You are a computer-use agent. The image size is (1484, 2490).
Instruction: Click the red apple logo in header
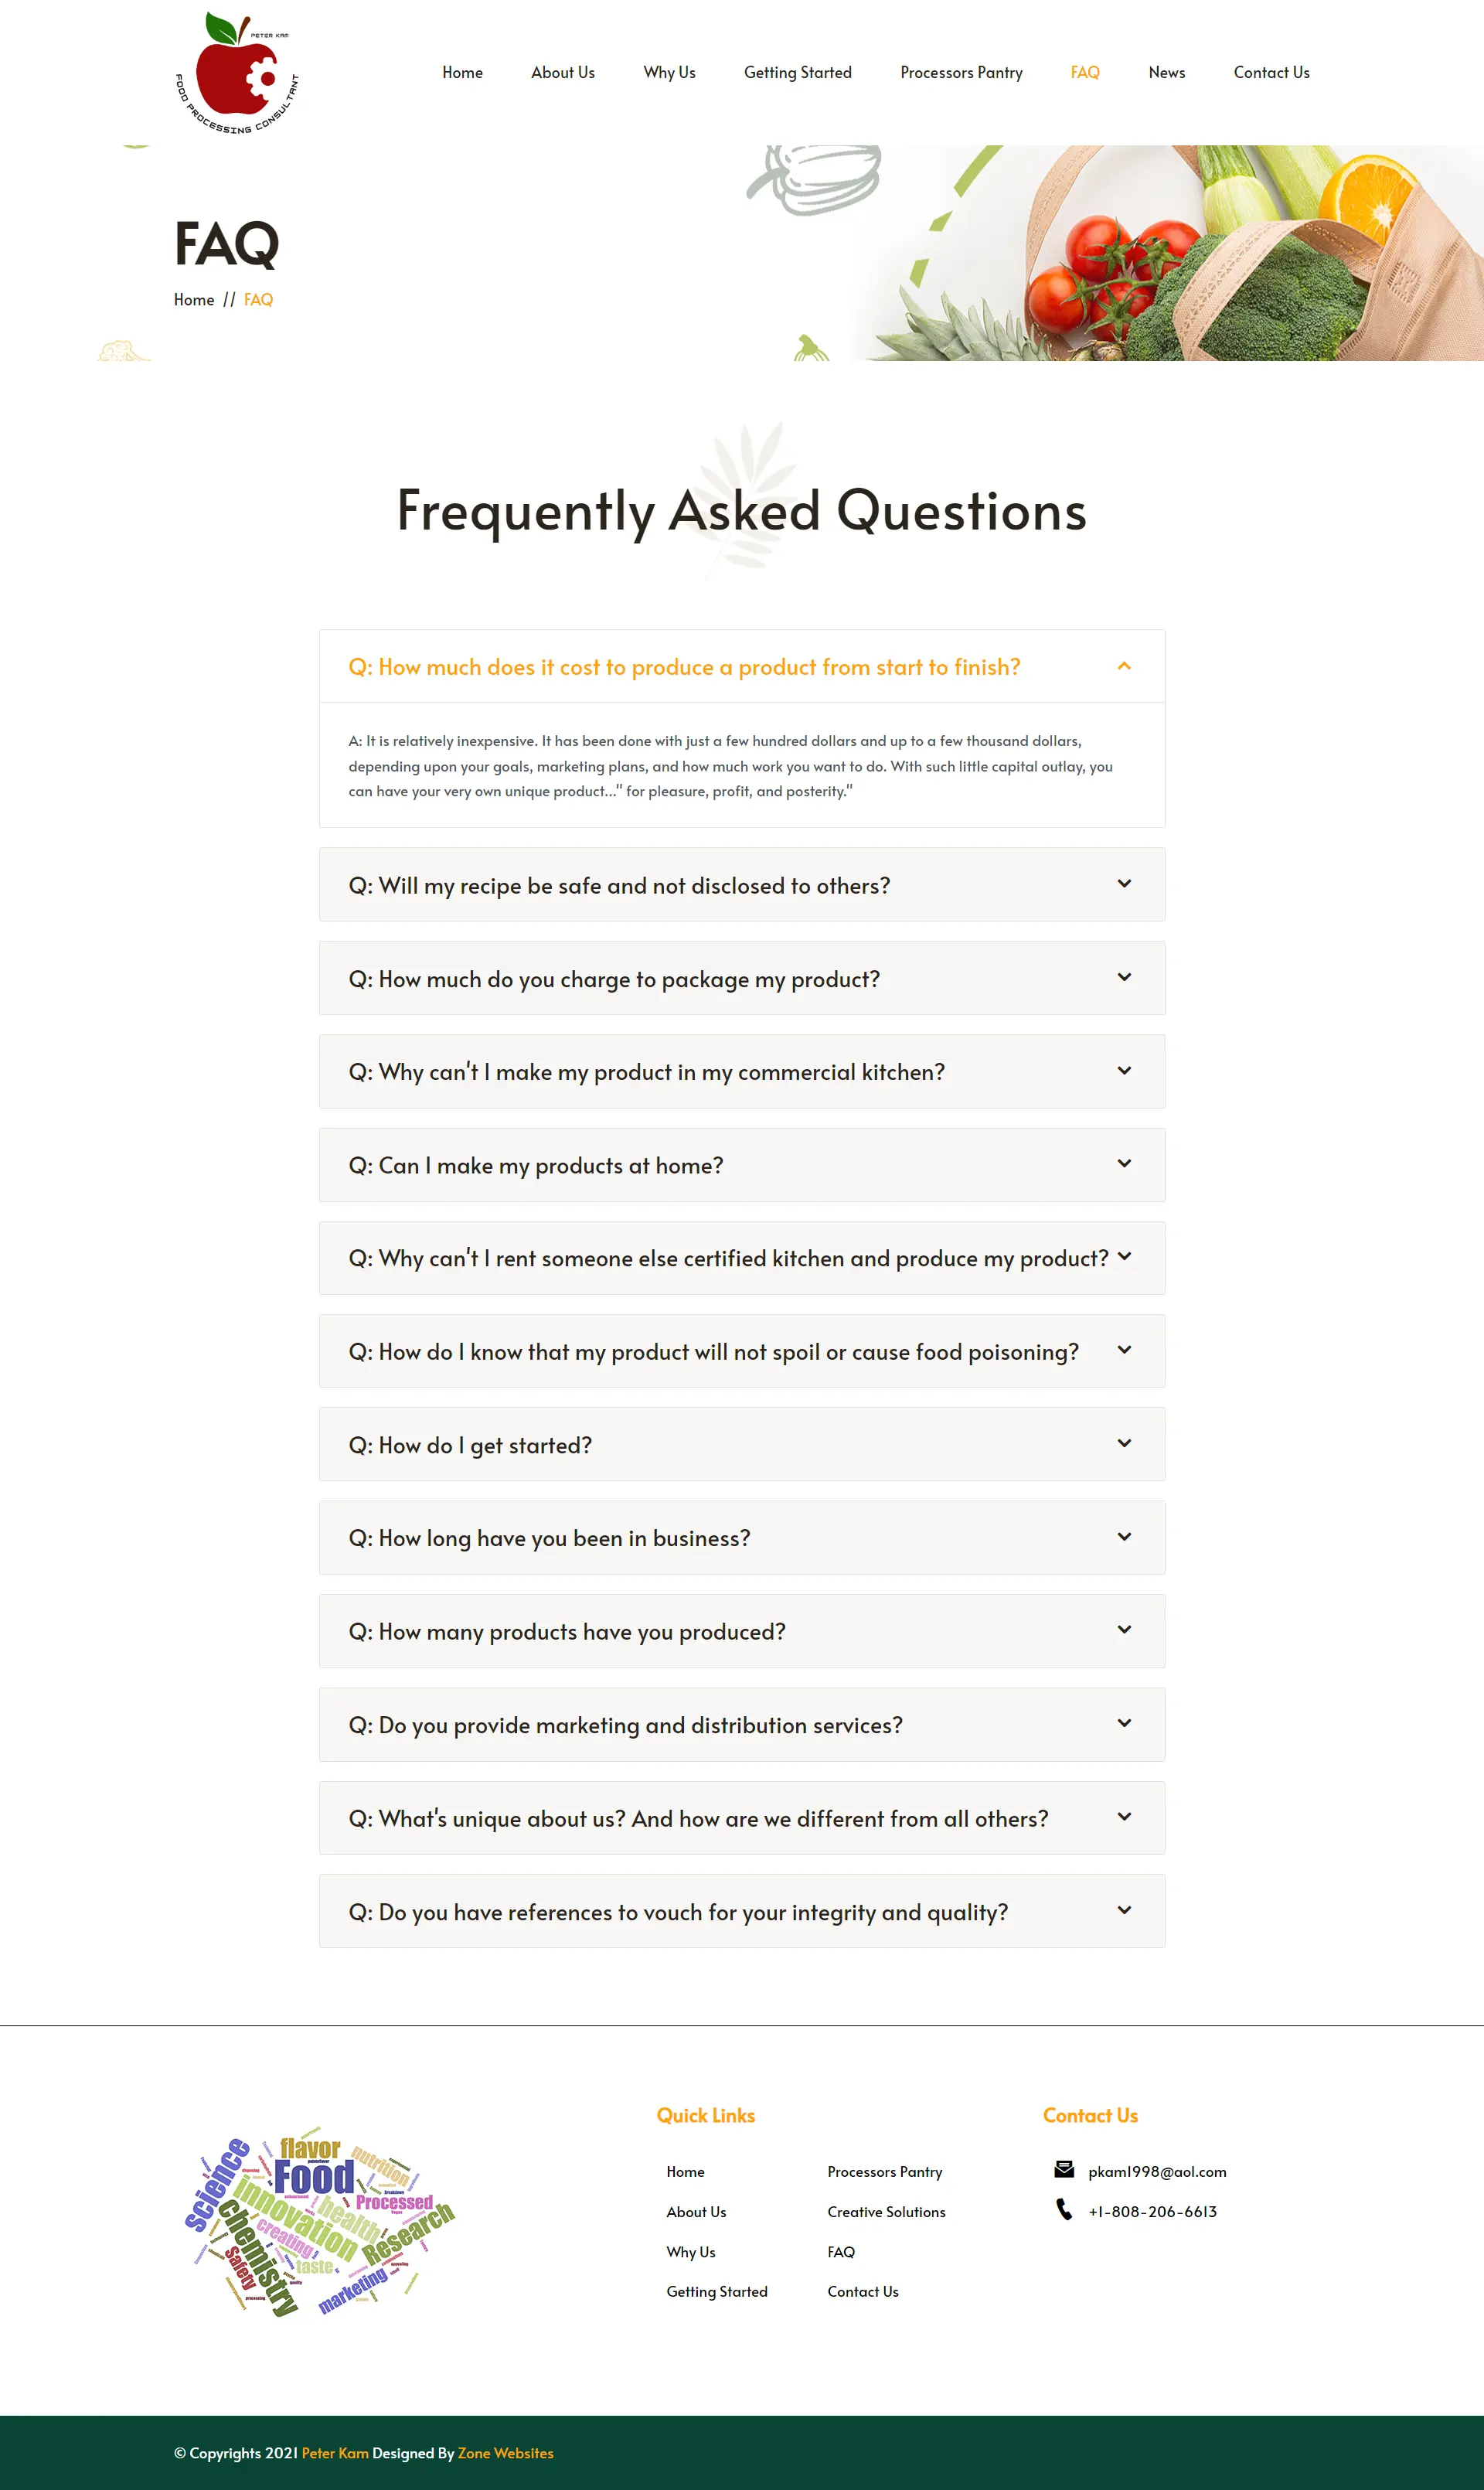coord(237,73)
